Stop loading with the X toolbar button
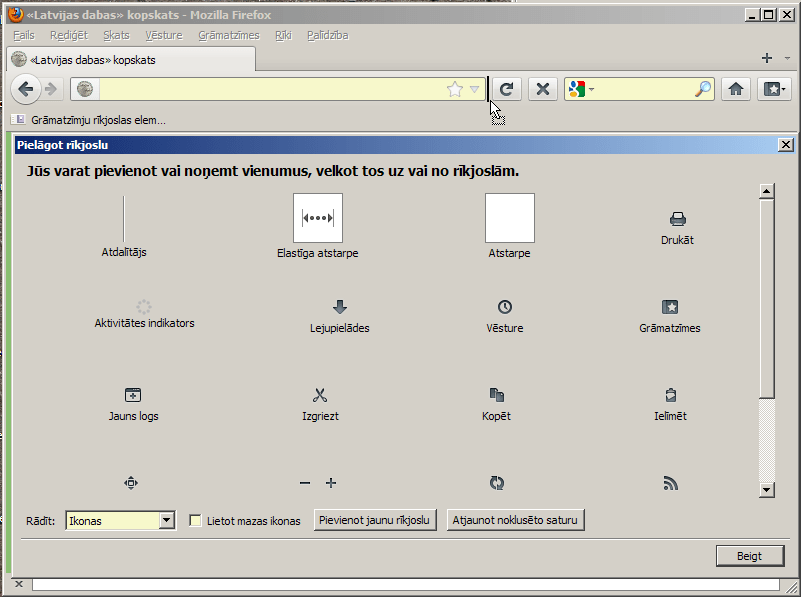This screenshot has height=597, width=801. pos(543,89)
